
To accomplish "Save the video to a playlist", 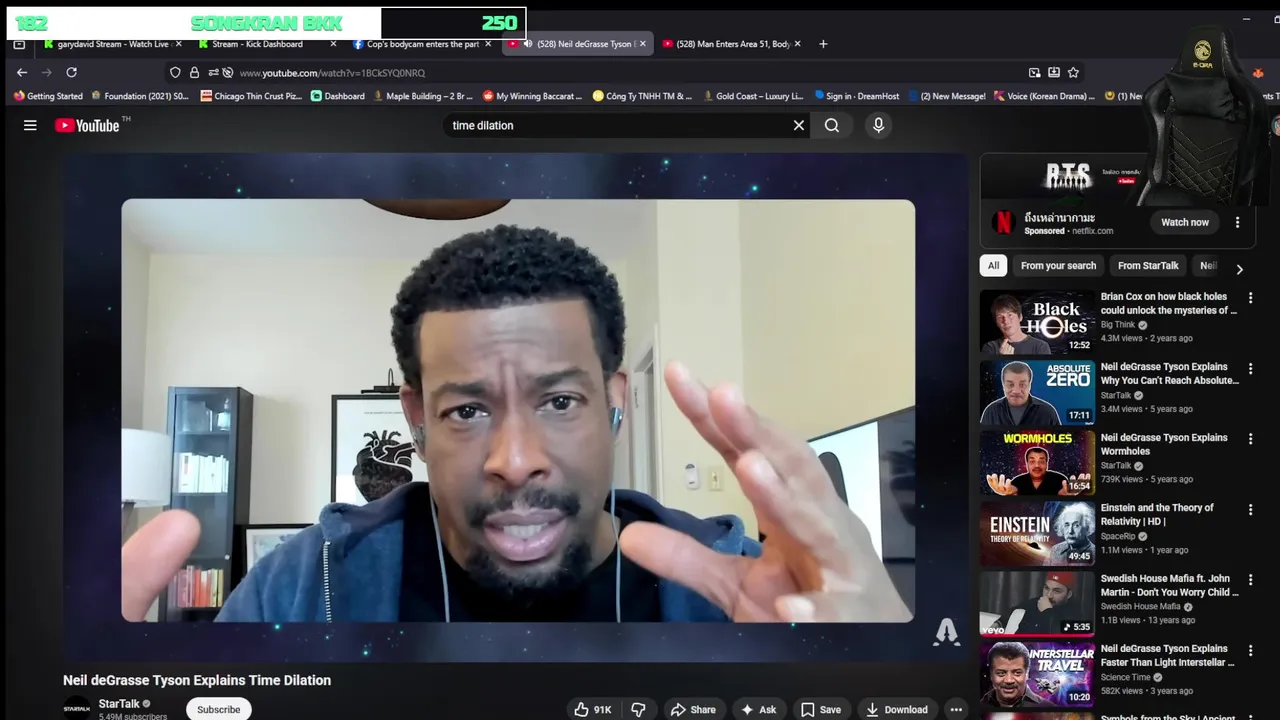I will (x=820, y=709).
